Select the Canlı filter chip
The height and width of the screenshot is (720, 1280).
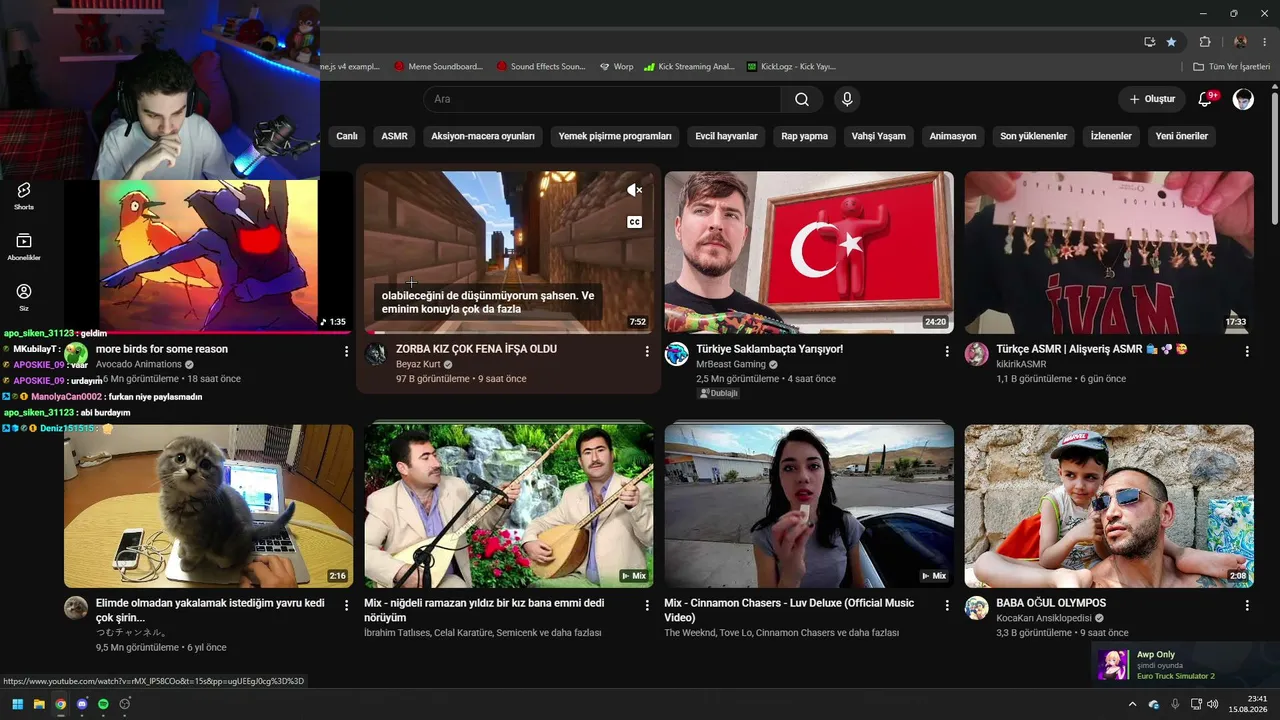[x=347, y=136]
